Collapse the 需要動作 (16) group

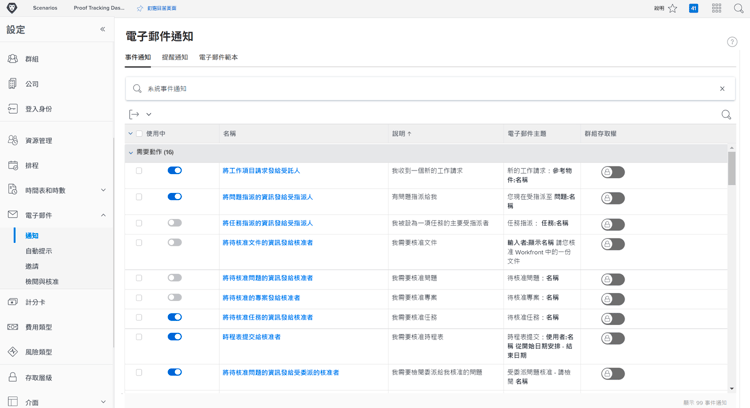point(131,153)
